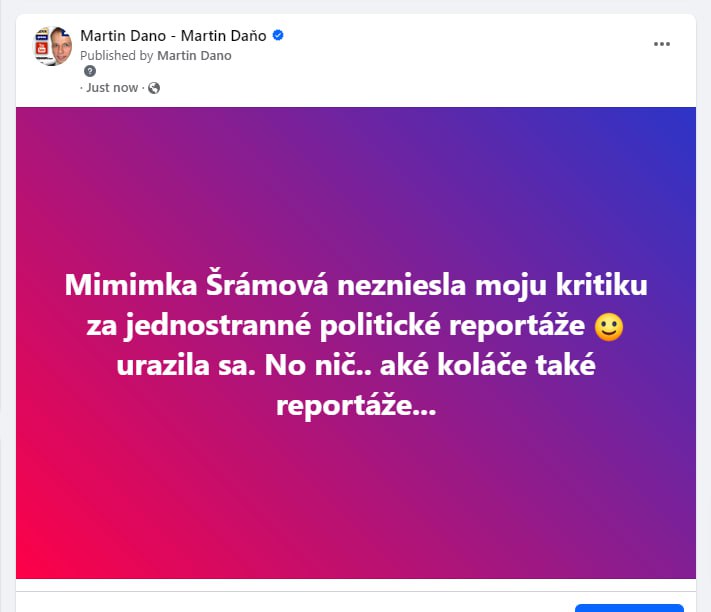Click the globe public audience icon

pos(154,88)
